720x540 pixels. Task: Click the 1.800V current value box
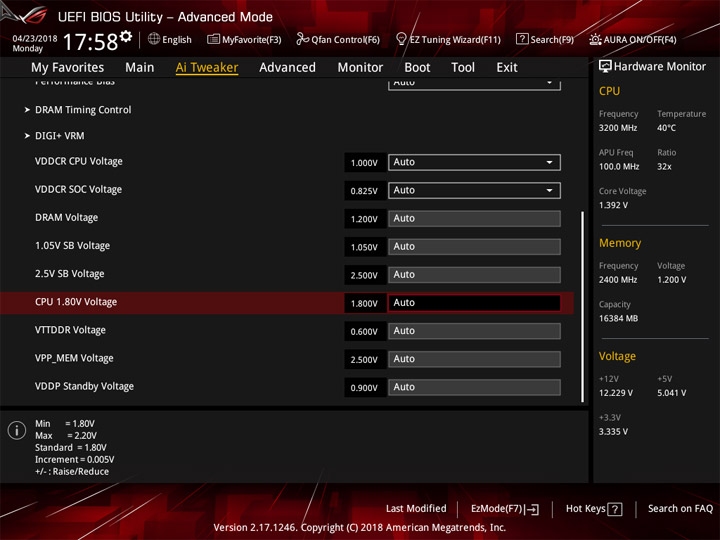(x=365, y=304)
